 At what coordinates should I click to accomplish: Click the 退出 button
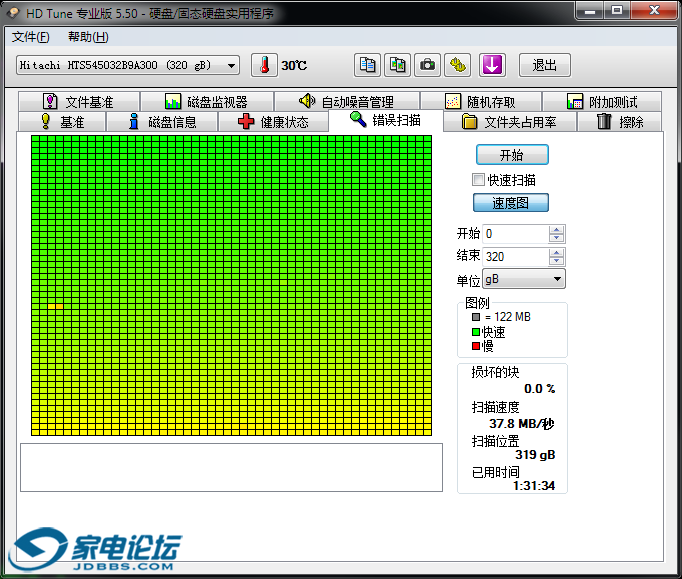545,65
